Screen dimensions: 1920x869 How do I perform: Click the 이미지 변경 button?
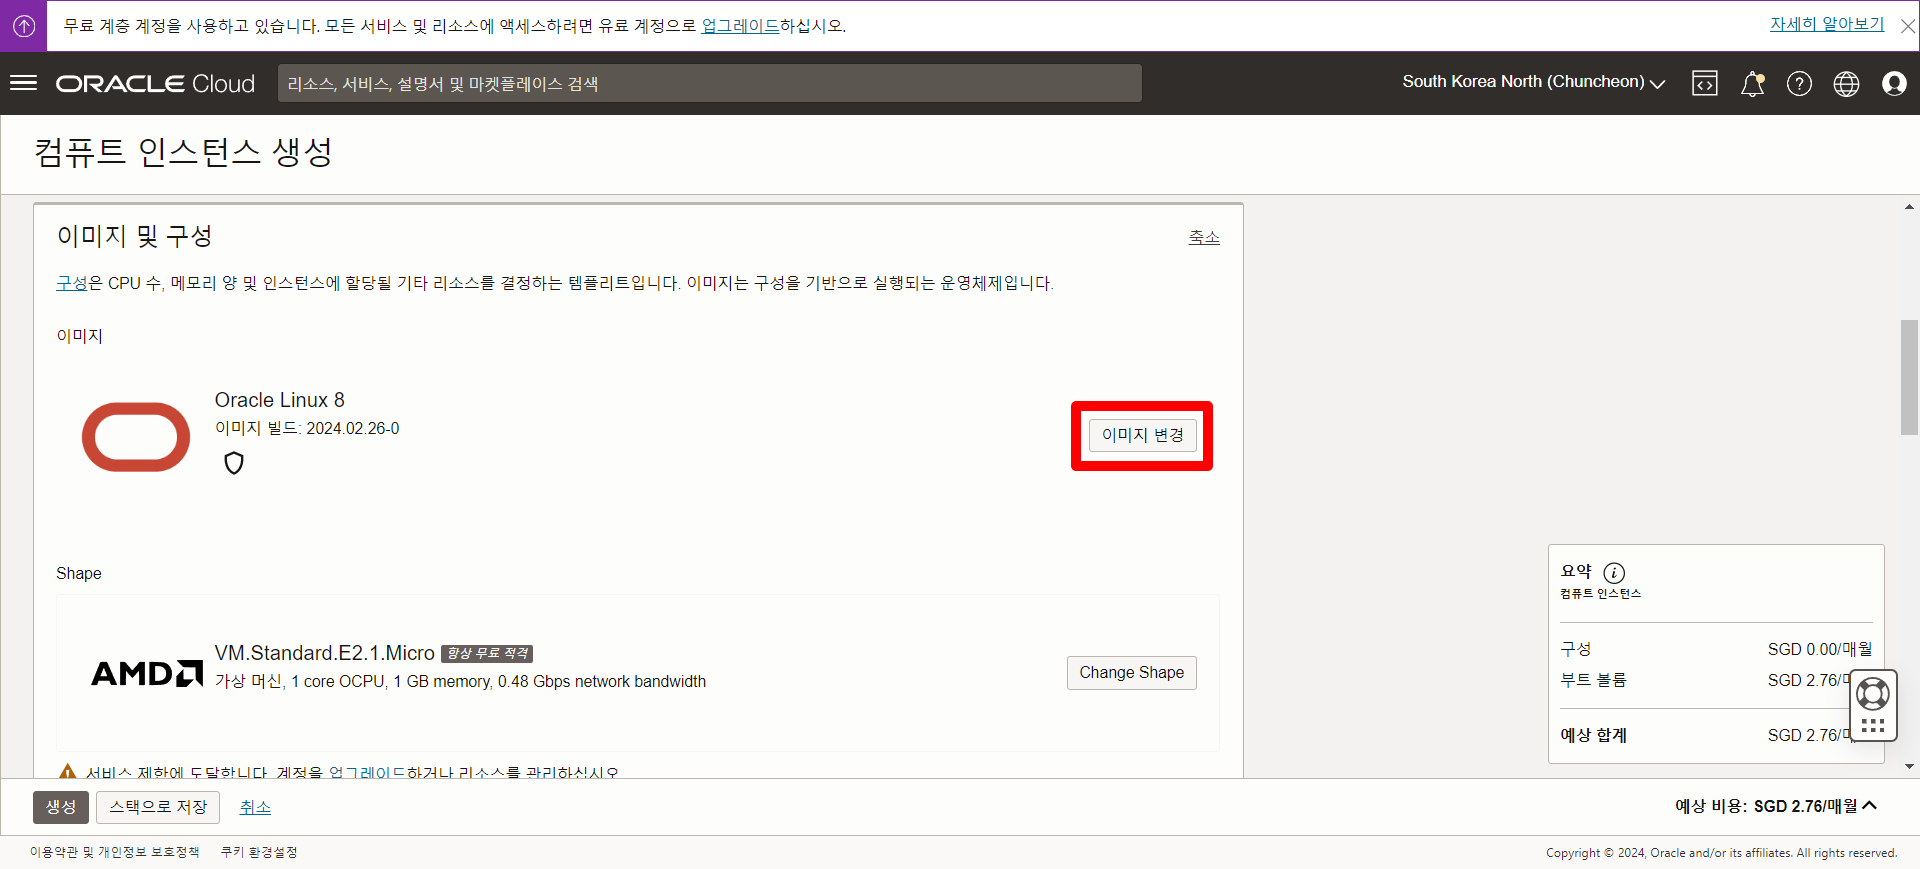(x=1142, y=435)
